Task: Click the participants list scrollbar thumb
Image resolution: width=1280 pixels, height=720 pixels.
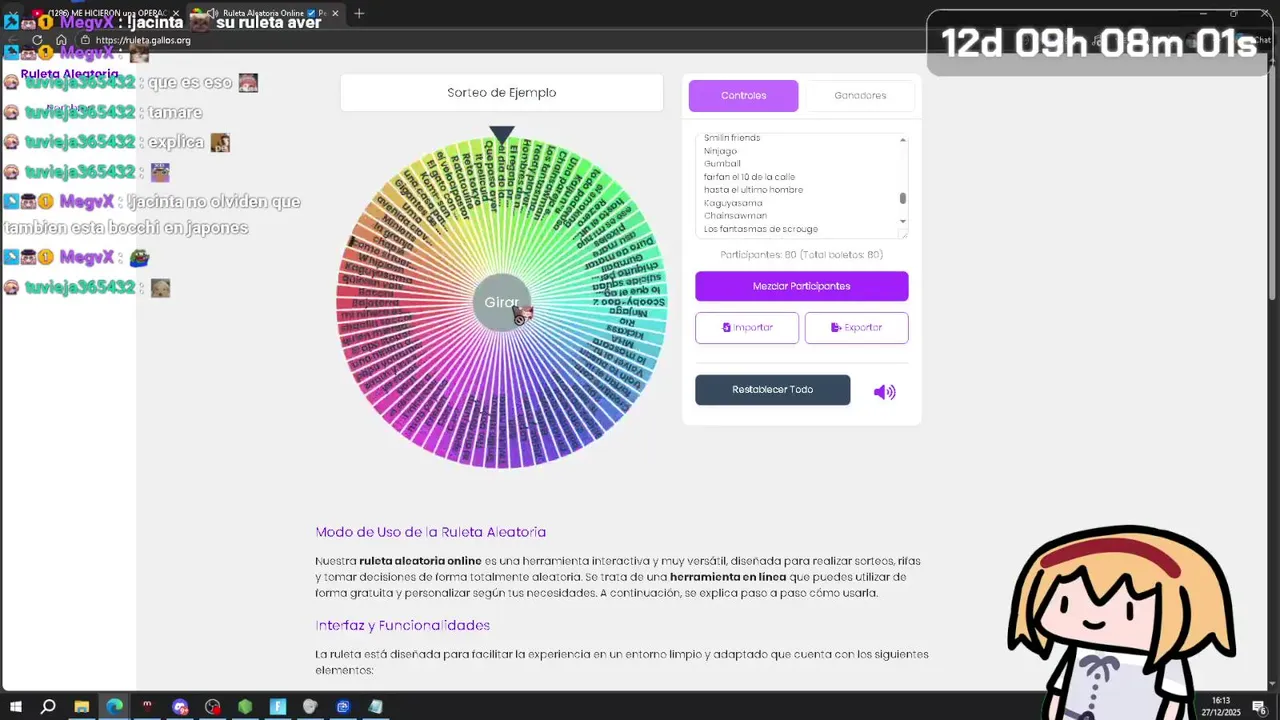Action: [903, 198]
